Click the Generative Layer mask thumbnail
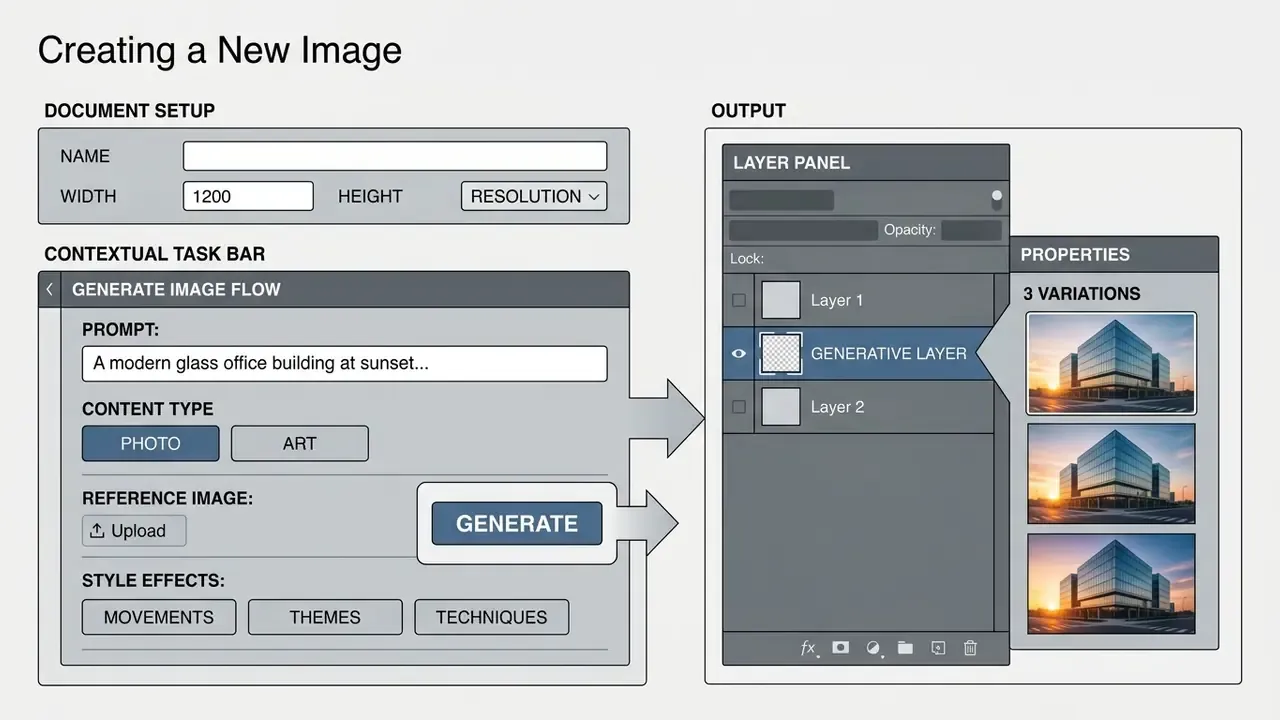 click(781, 353)
